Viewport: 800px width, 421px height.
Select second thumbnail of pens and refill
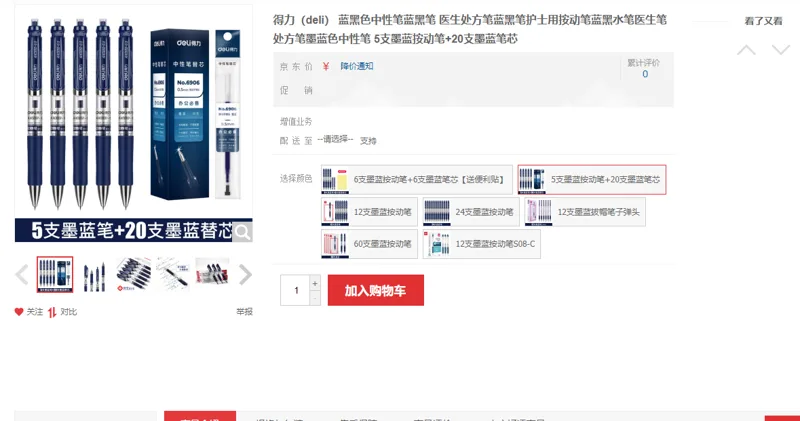(x=94, y=275)
